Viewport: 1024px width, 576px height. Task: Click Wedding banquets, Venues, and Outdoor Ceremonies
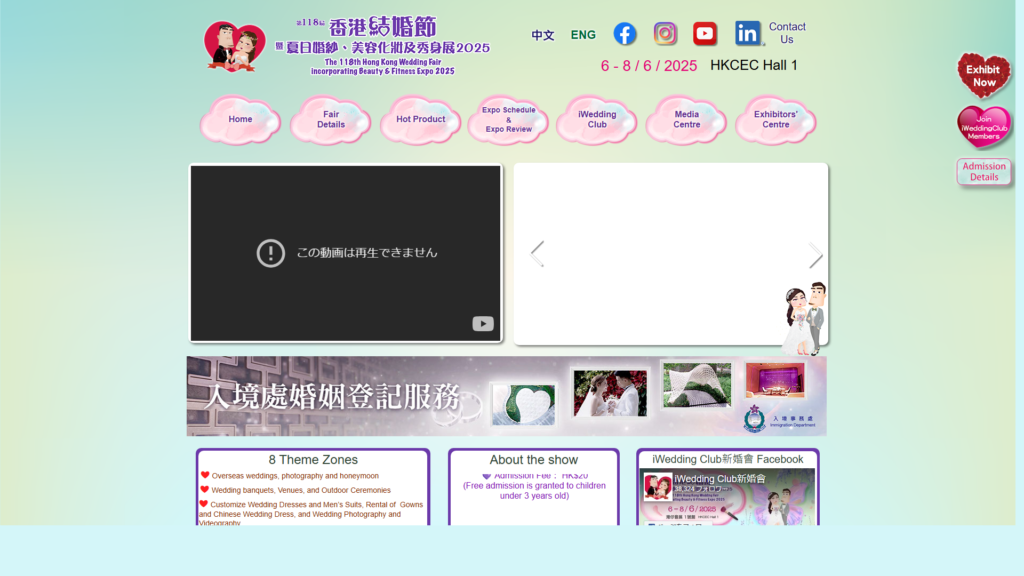(300, 490)
